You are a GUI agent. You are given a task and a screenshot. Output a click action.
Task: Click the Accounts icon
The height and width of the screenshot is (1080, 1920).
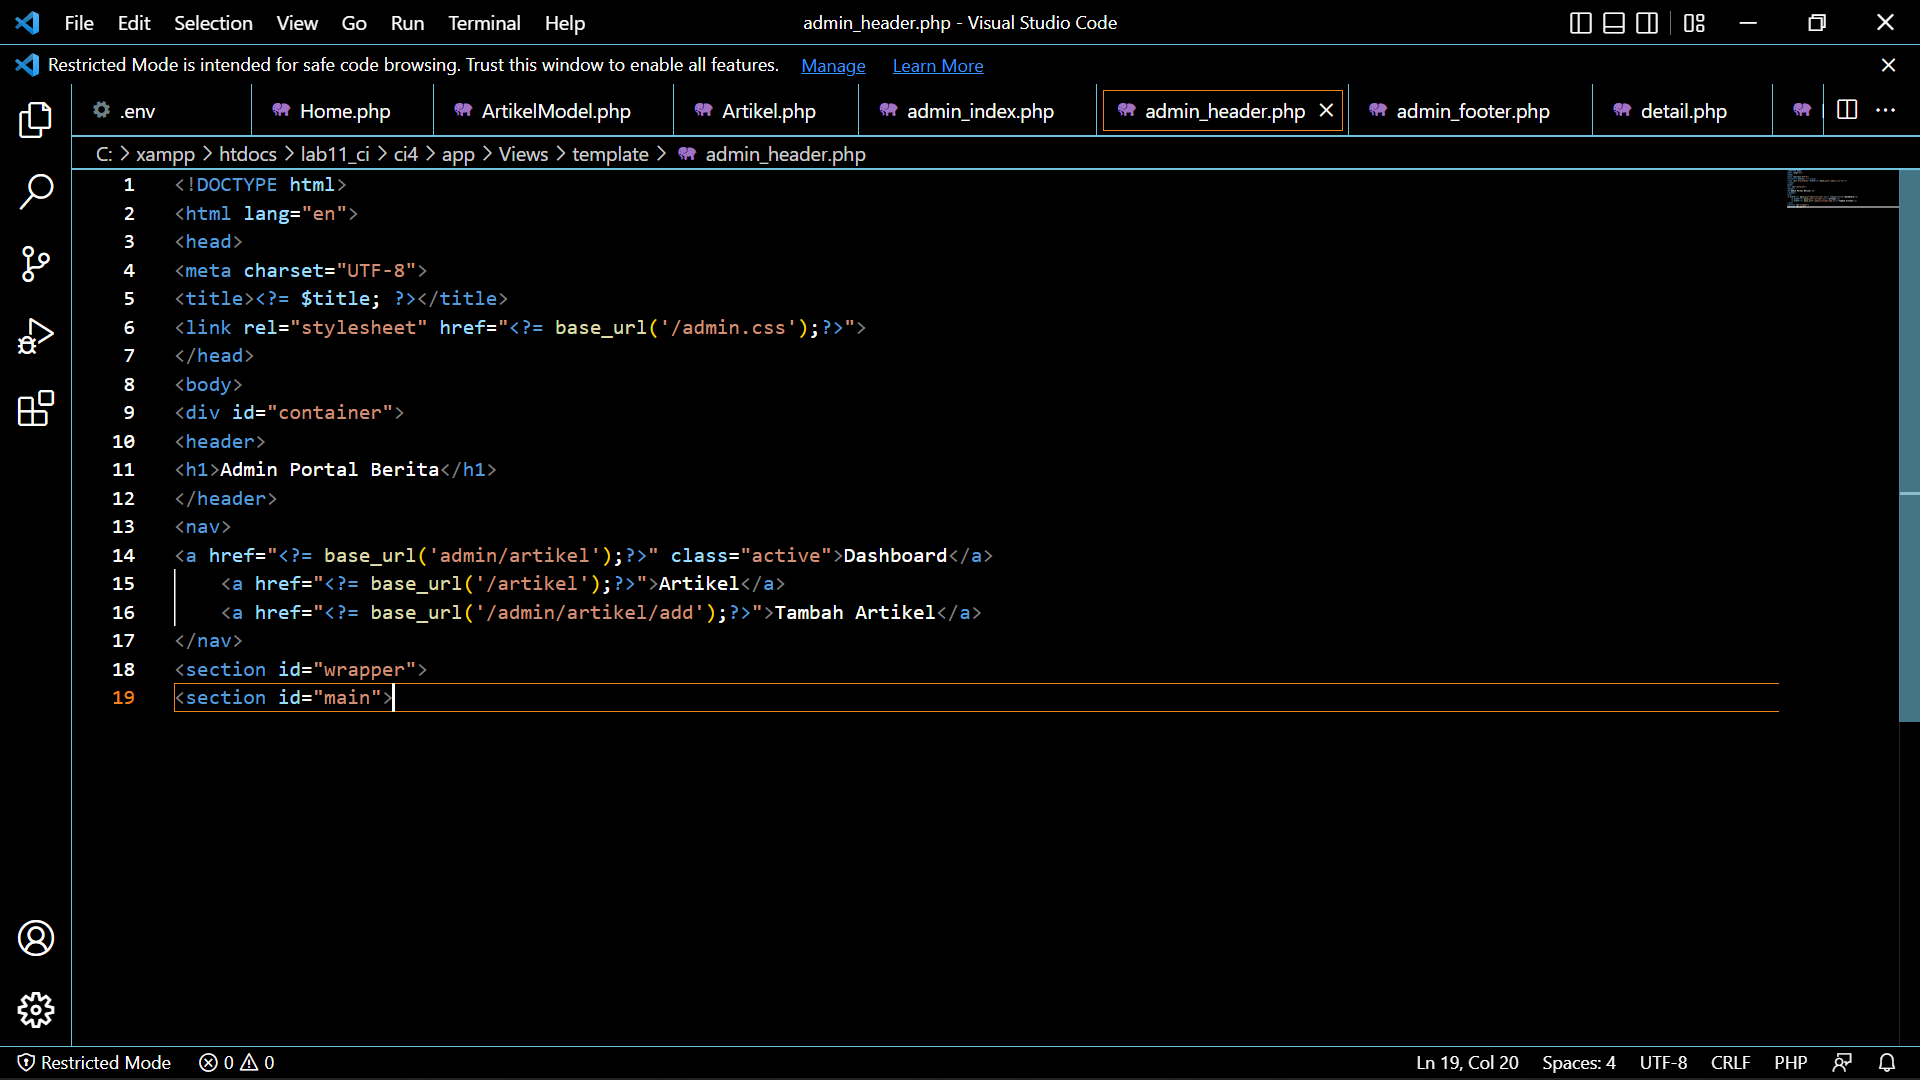(35, 938)
